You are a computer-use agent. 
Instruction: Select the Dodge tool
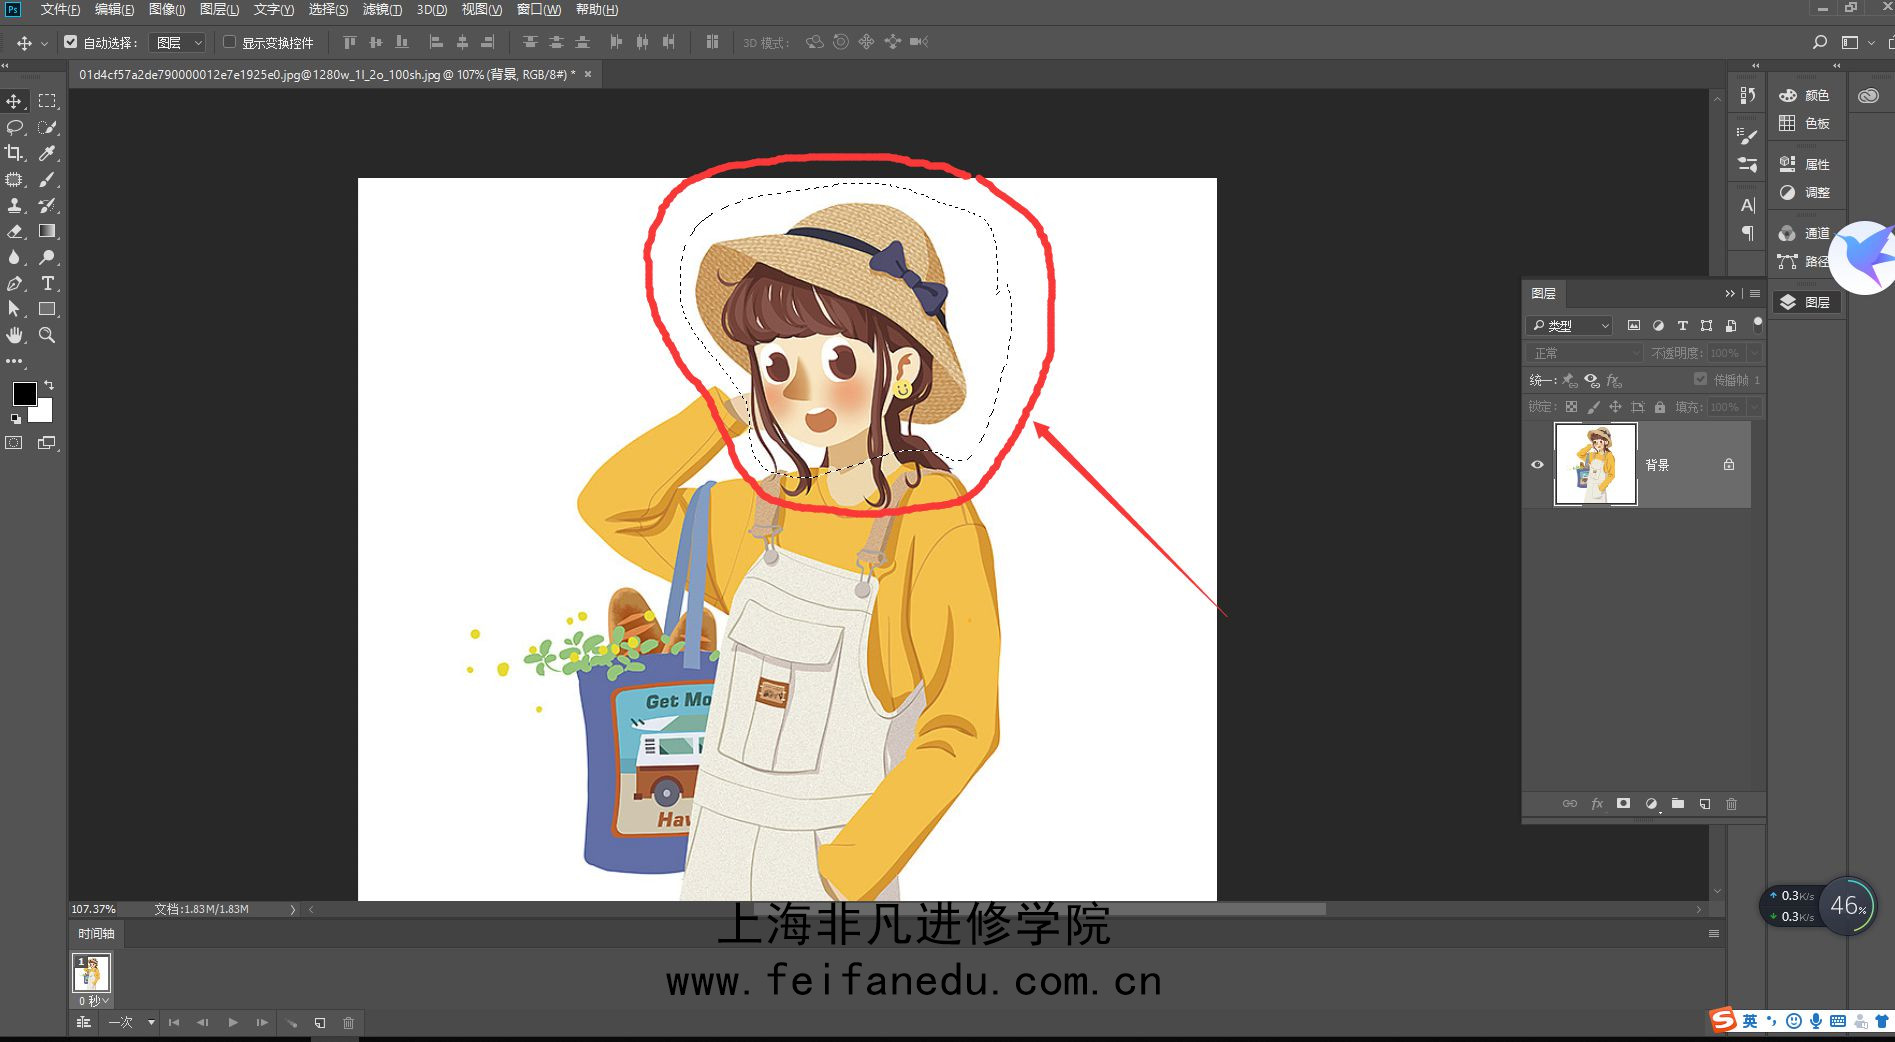tap(47, 257)
